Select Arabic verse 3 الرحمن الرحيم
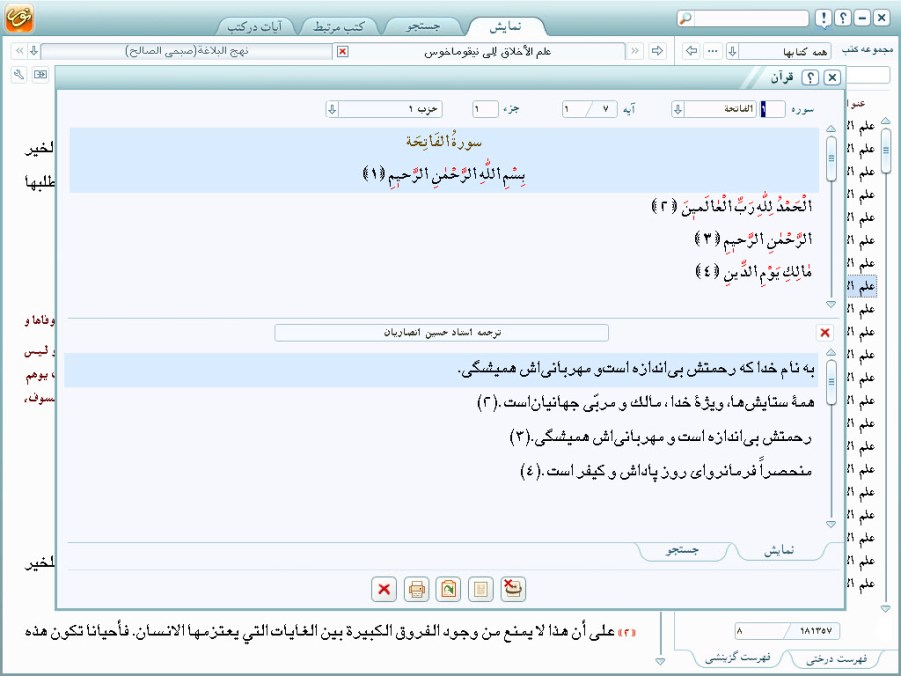The image size is (901, 676). click(754, 239)
